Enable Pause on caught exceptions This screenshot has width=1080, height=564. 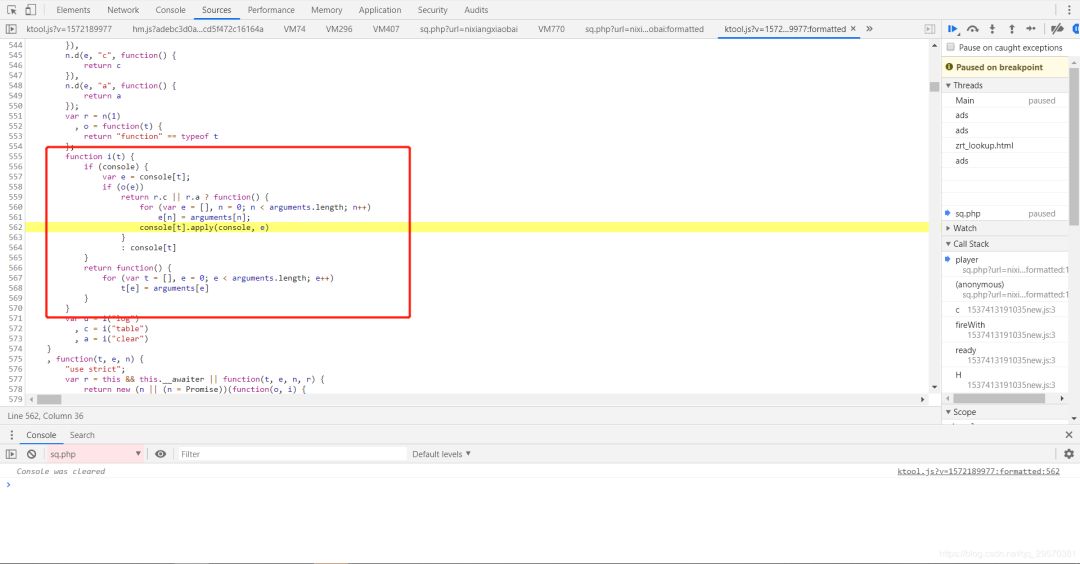(x=950, y=48)
